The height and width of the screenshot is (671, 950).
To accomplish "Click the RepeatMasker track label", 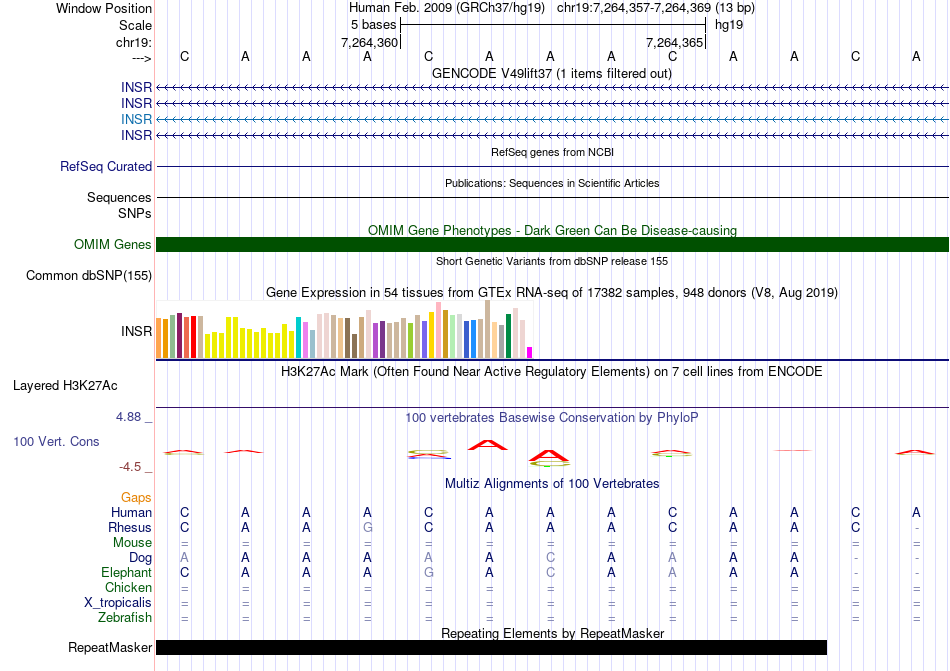I will pyautogui.click(x=110, y=648).
